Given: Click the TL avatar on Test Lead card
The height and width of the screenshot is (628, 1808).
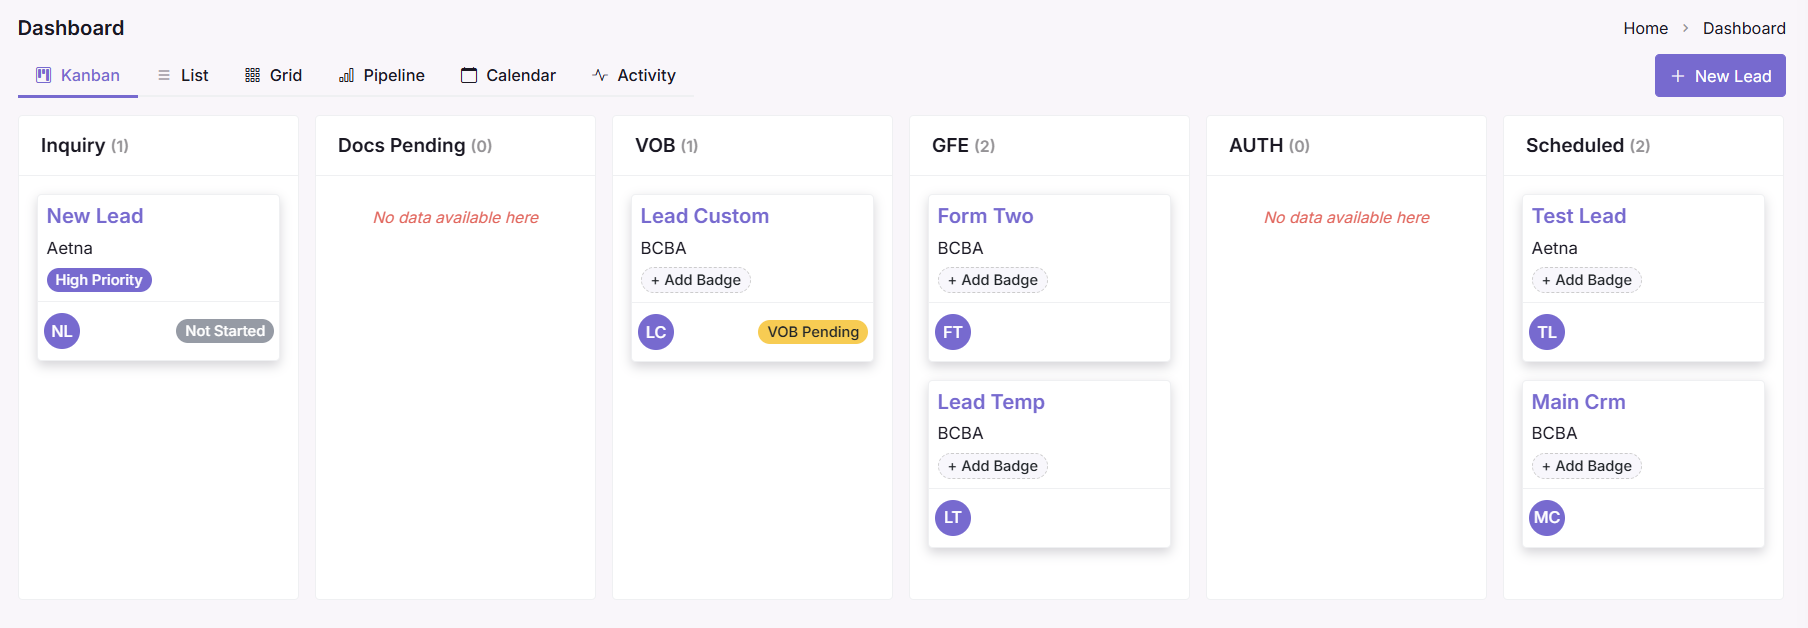Looking at the screenshot, I should 1547,332.
